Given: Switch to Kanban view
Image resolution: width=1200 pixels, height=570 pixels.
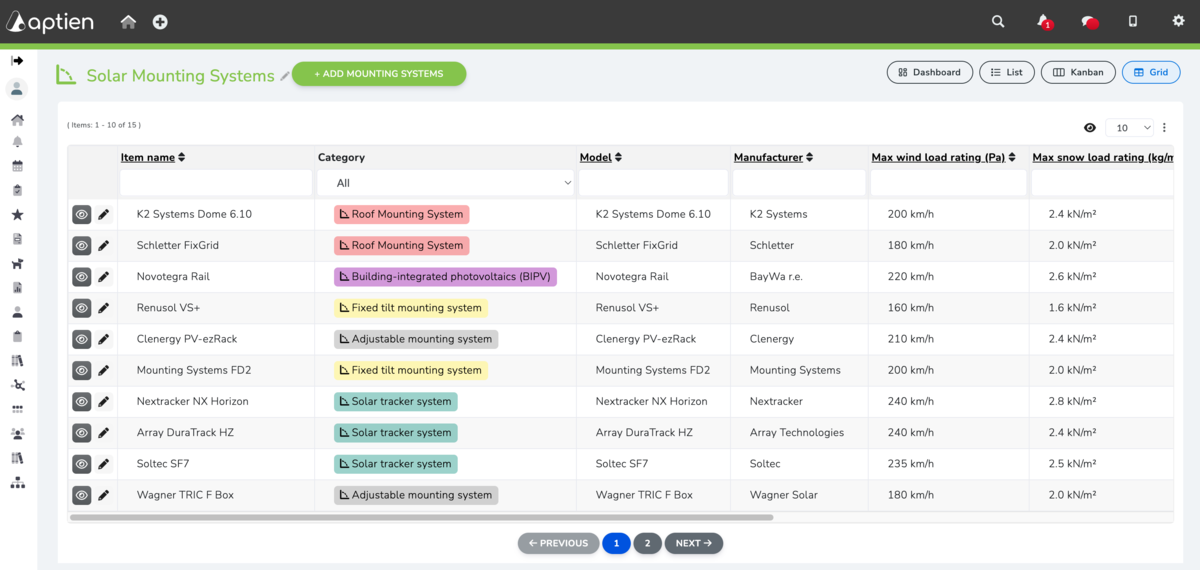Looking at the screenshot, I should coord(1079,72).
